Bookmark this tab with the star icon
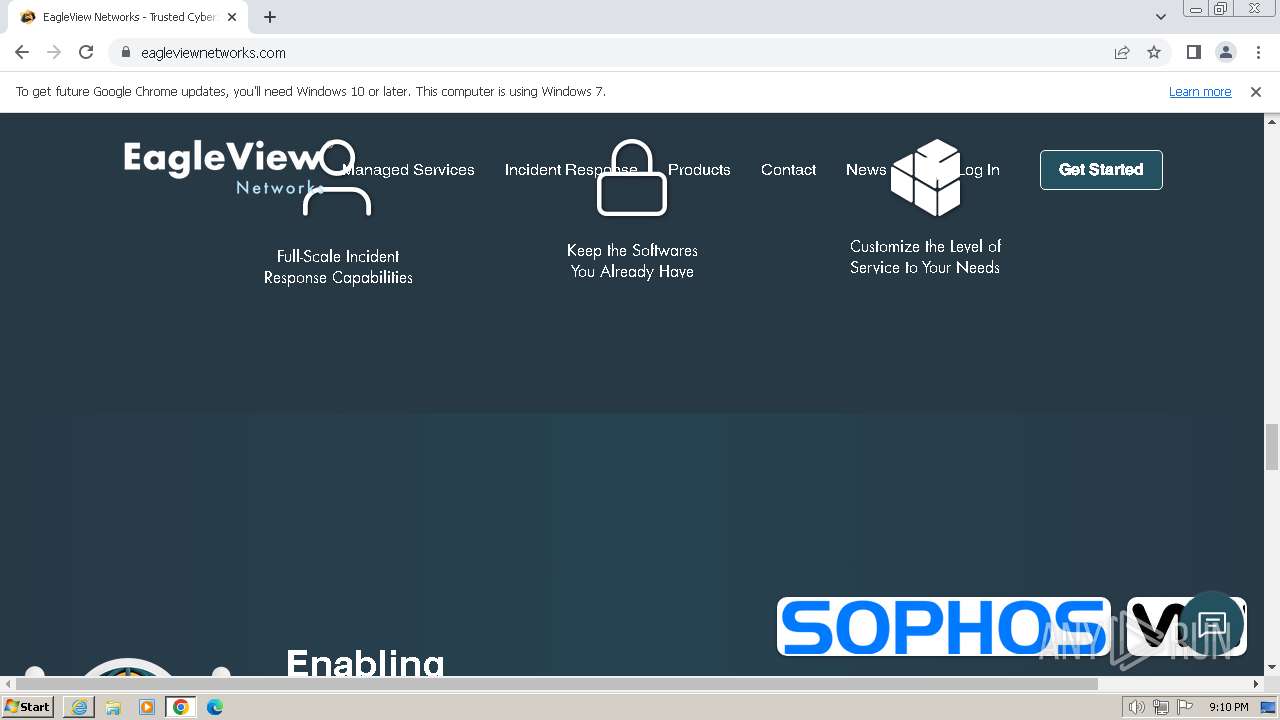 point(1154,53)
